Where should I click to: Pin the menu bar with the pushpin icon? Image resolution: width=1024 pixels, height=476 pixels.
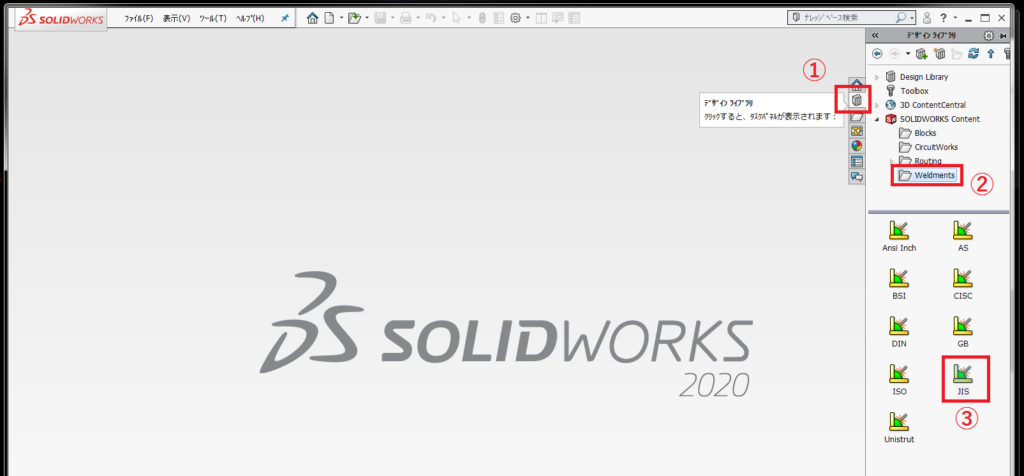285,18
